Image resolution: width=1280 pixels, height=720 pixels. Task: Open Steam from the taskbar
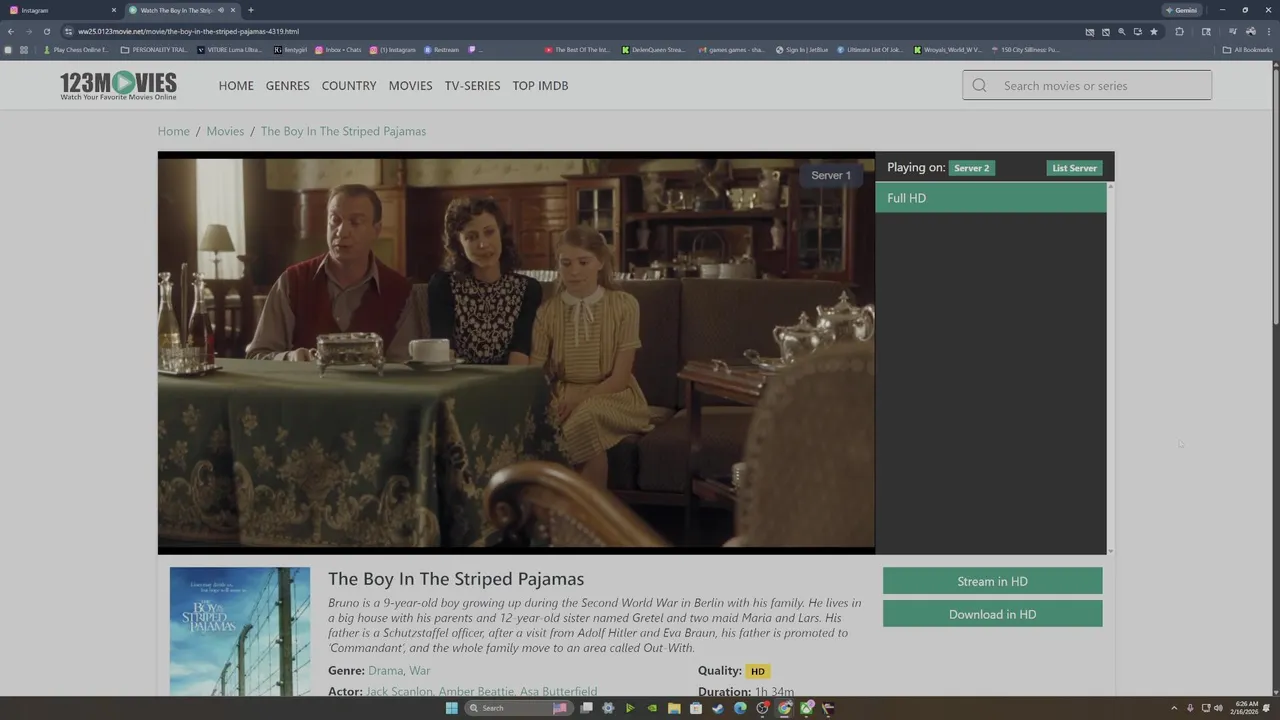tap(718, 708)
